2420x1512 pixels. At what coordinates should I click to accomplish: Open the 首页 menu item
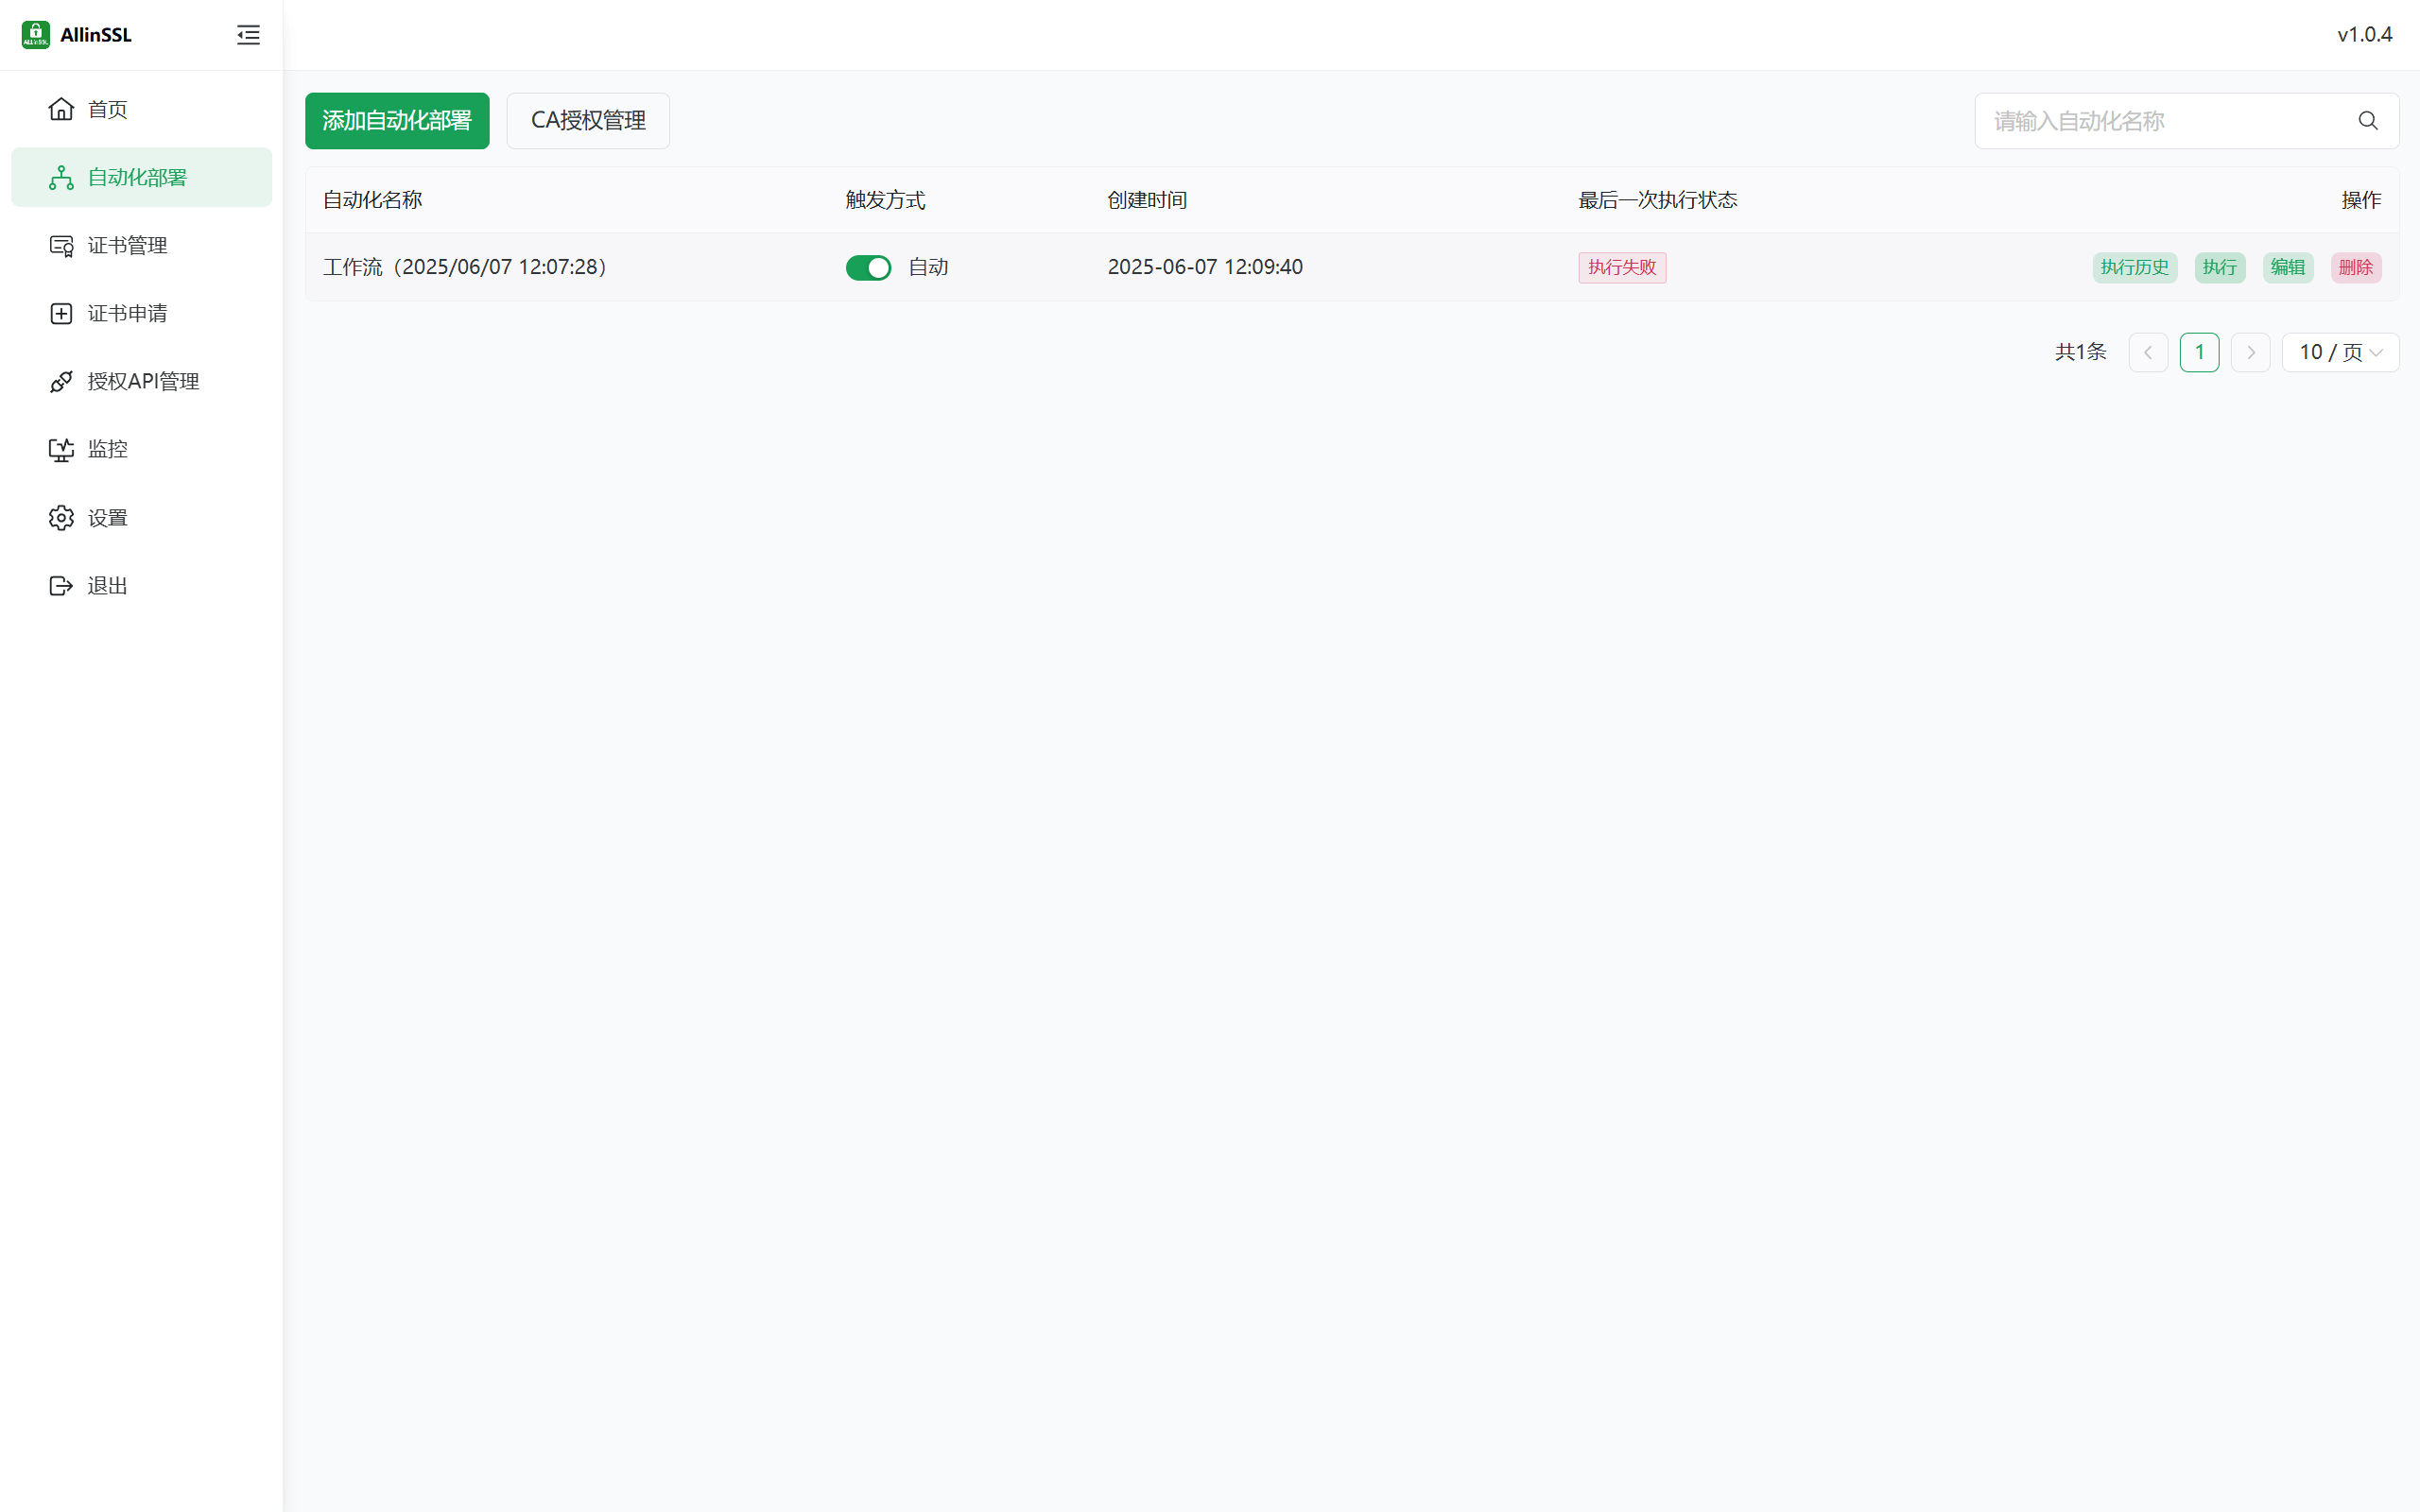pos(141,109)
